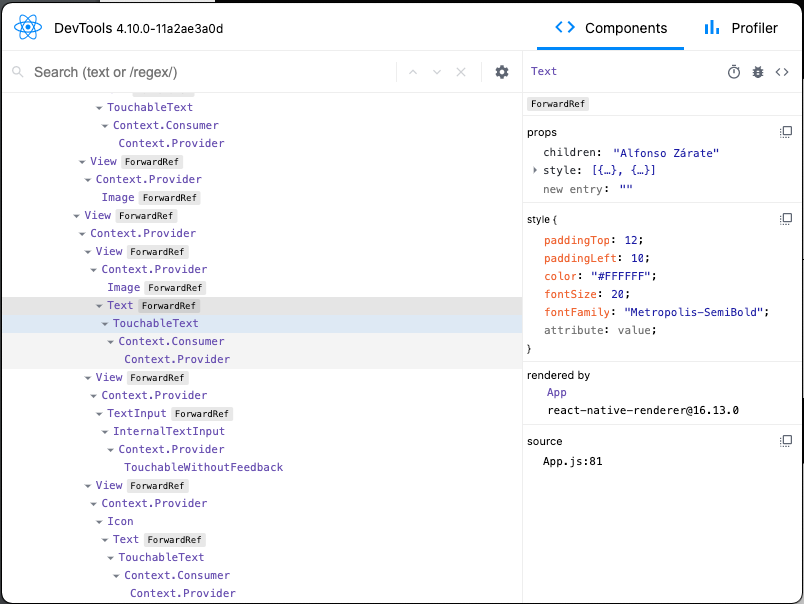Log Text component data with the bug icon
Image resolution: width=804 pixels, height=604 pixels.
(x=758, y=71)
